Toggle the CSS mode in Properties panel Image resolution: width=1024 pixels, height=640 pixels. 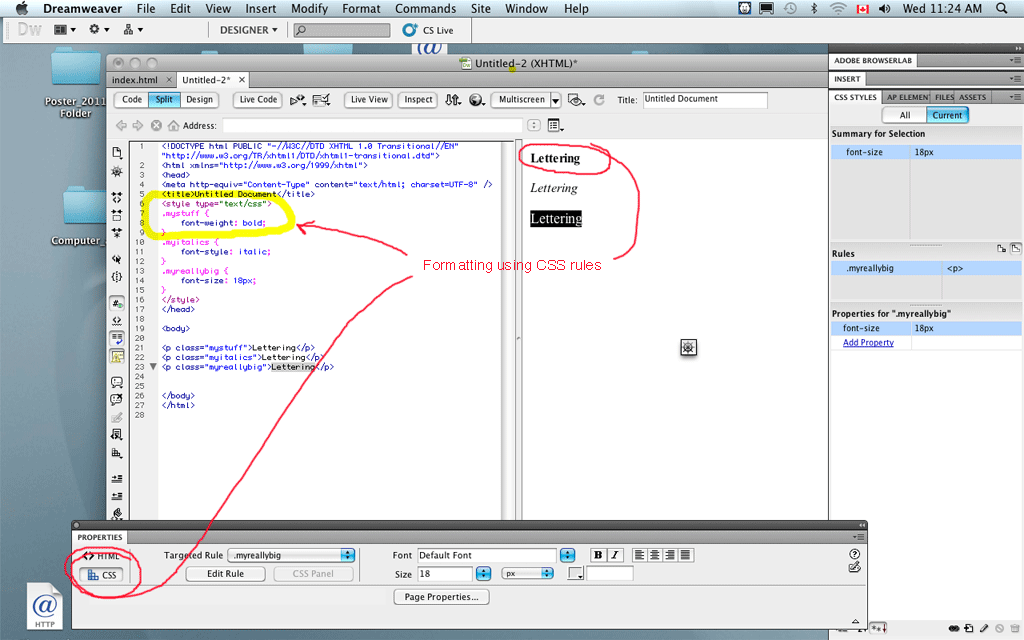pos(102,575)
